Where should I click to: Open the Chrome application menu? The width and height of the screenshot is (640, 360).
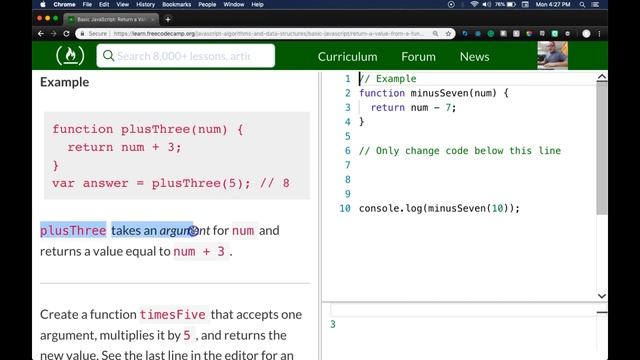point(64,4)
